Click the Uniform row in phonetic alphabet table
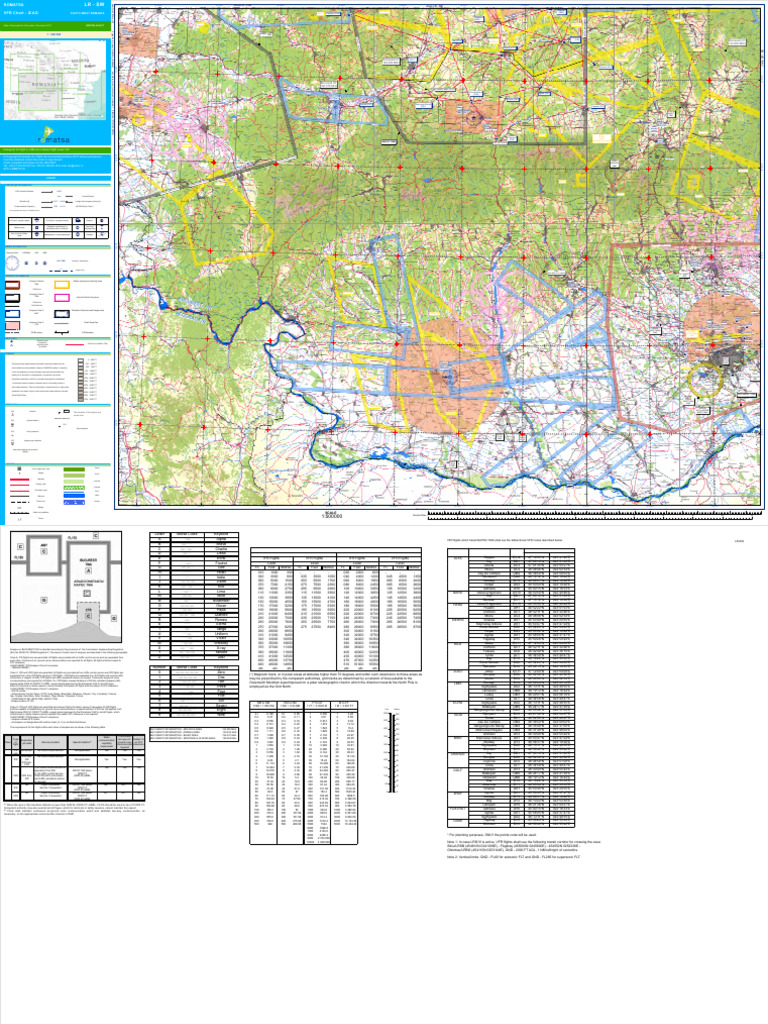 click(x=194, y=633)
